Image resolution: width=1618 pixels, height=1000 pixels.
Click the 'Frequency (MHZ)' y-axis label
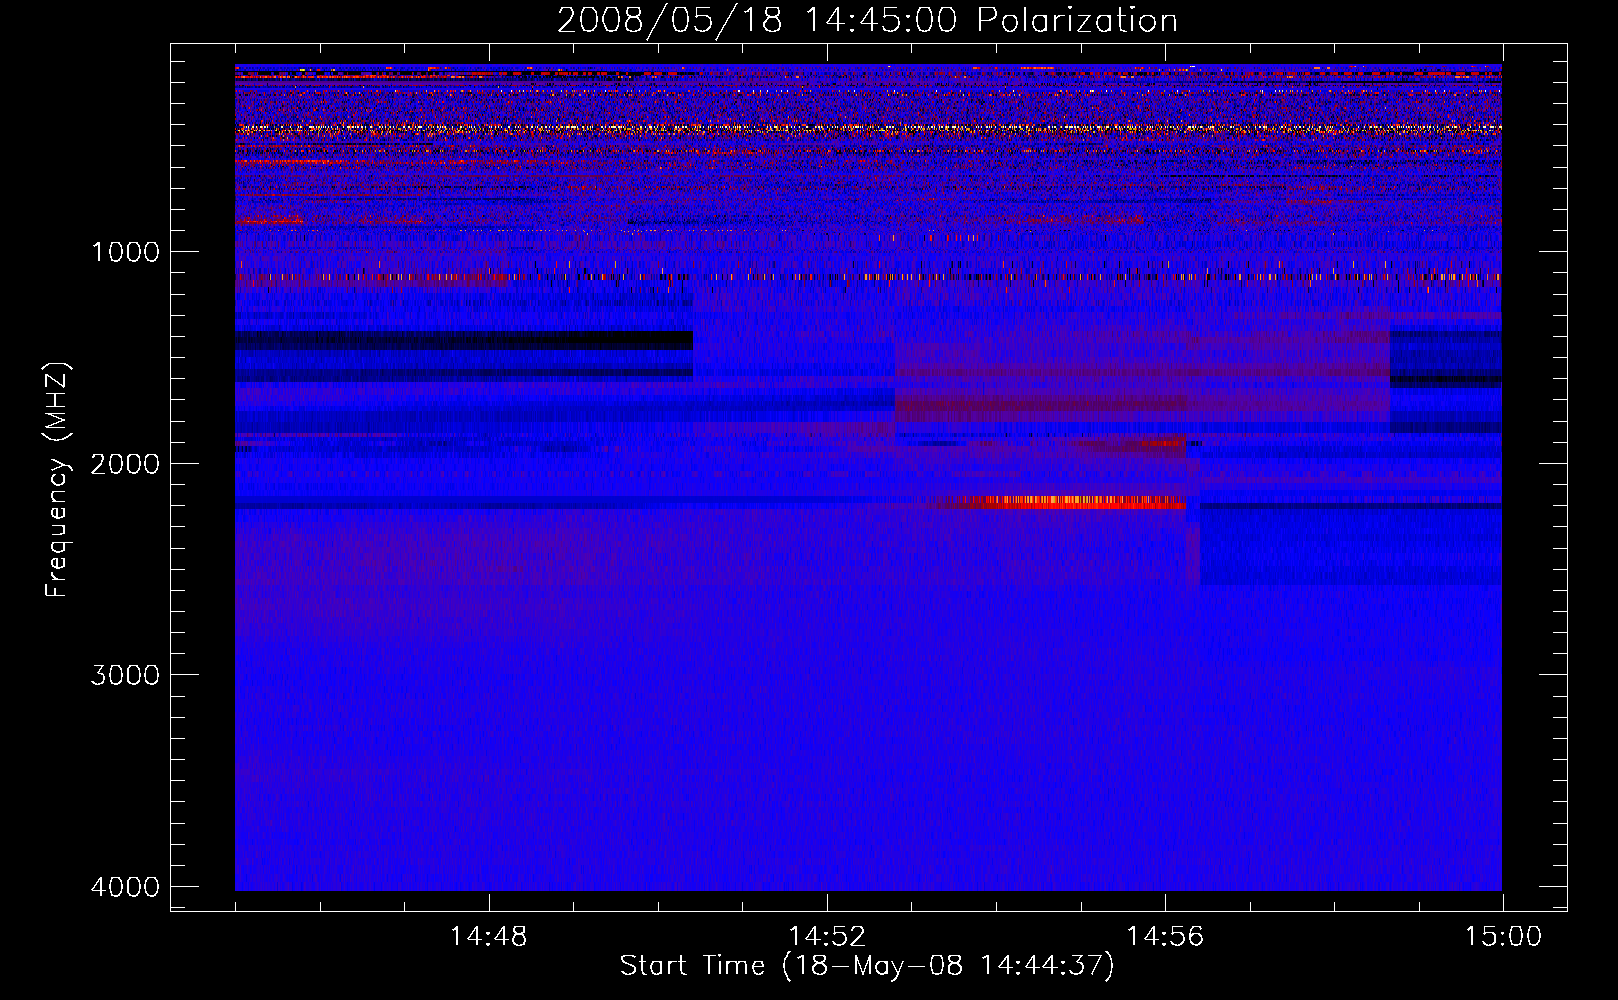click(56, 480)
